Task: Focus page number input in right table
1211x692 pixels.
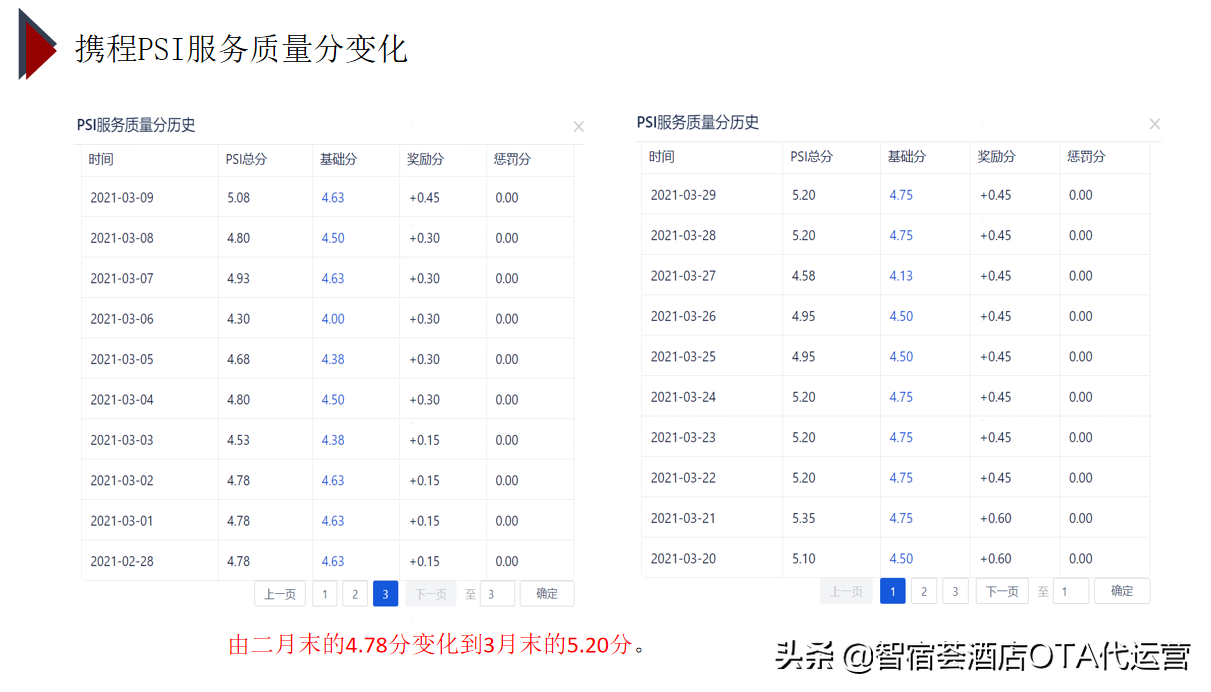Action: pos(1070,591)
